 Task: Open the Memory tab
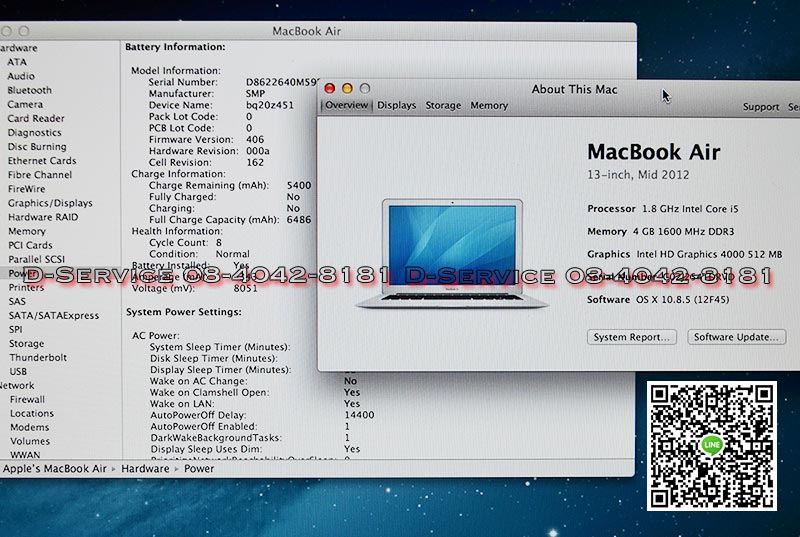click(489, 105)
